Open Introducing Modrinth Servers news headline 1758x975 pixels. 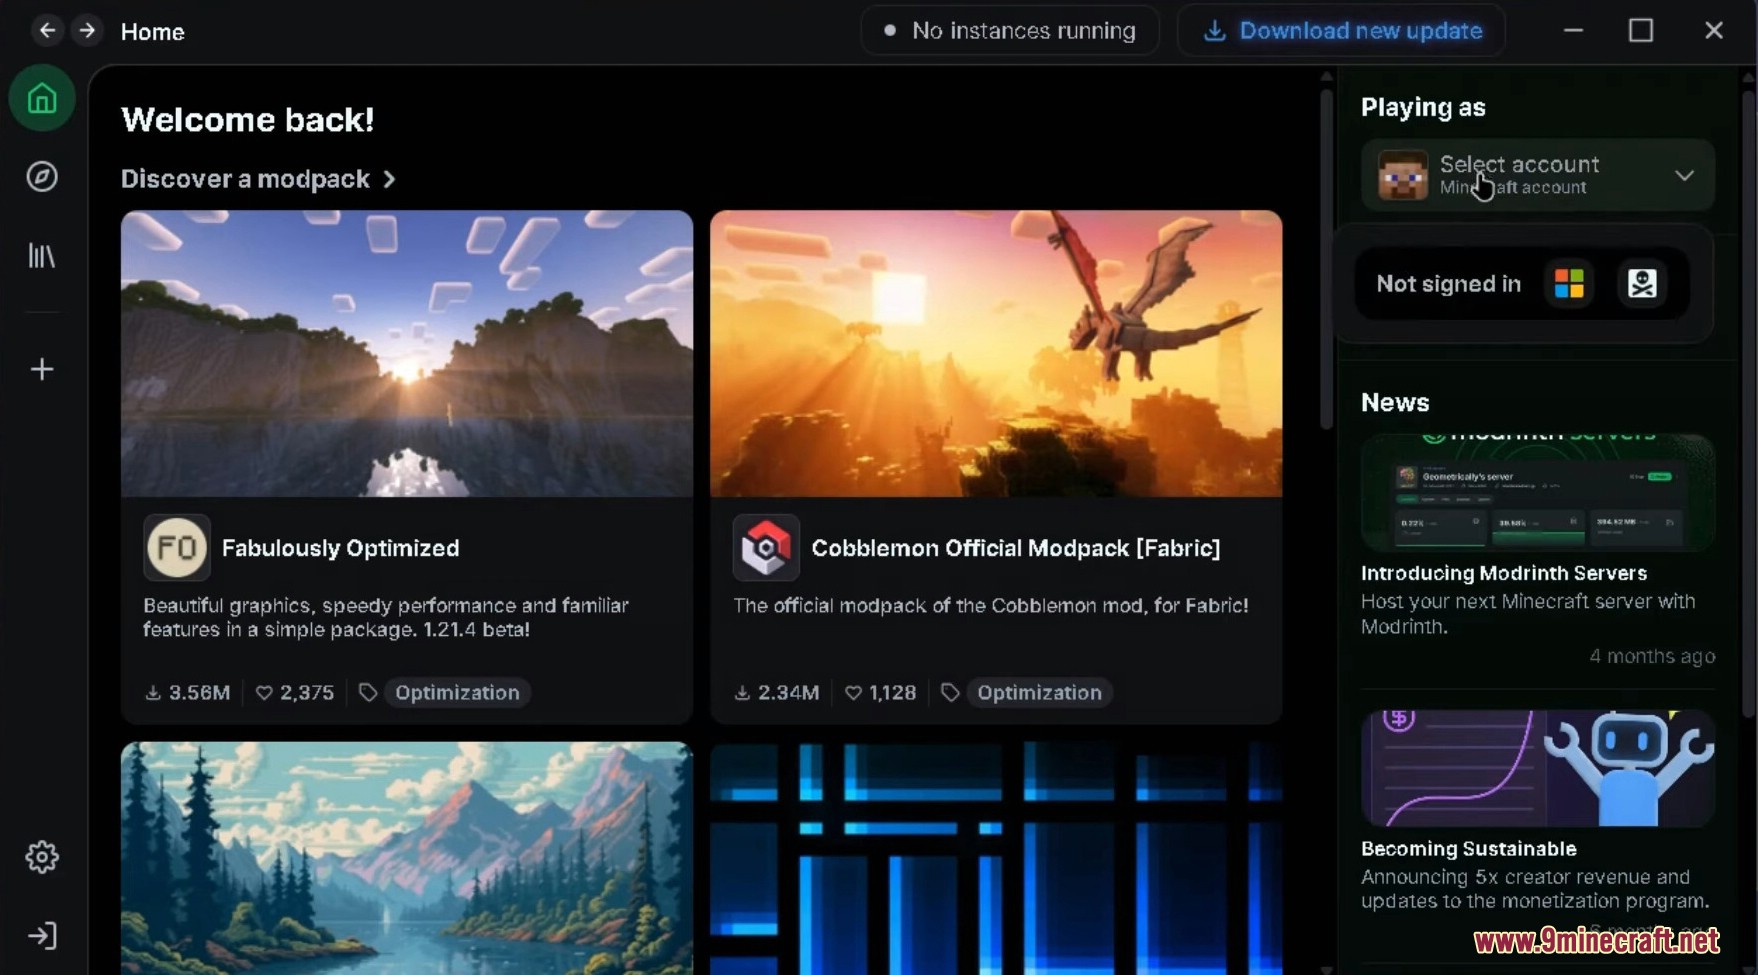[1504, 573]
